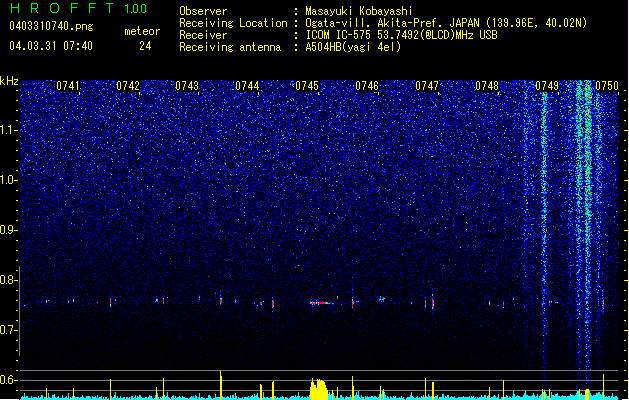This screenshot has height=400, width=629.
Task: Click the long red meteor echo near 0745
Action: (321, 303)
